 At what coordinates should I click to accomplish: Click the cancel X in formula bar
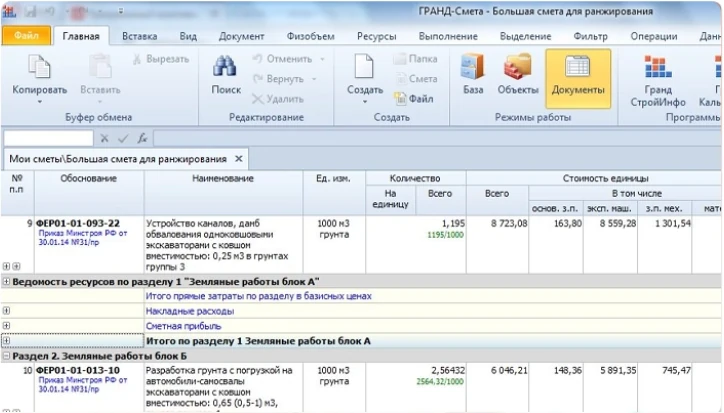pyautogui.click(x=104, y=138)
